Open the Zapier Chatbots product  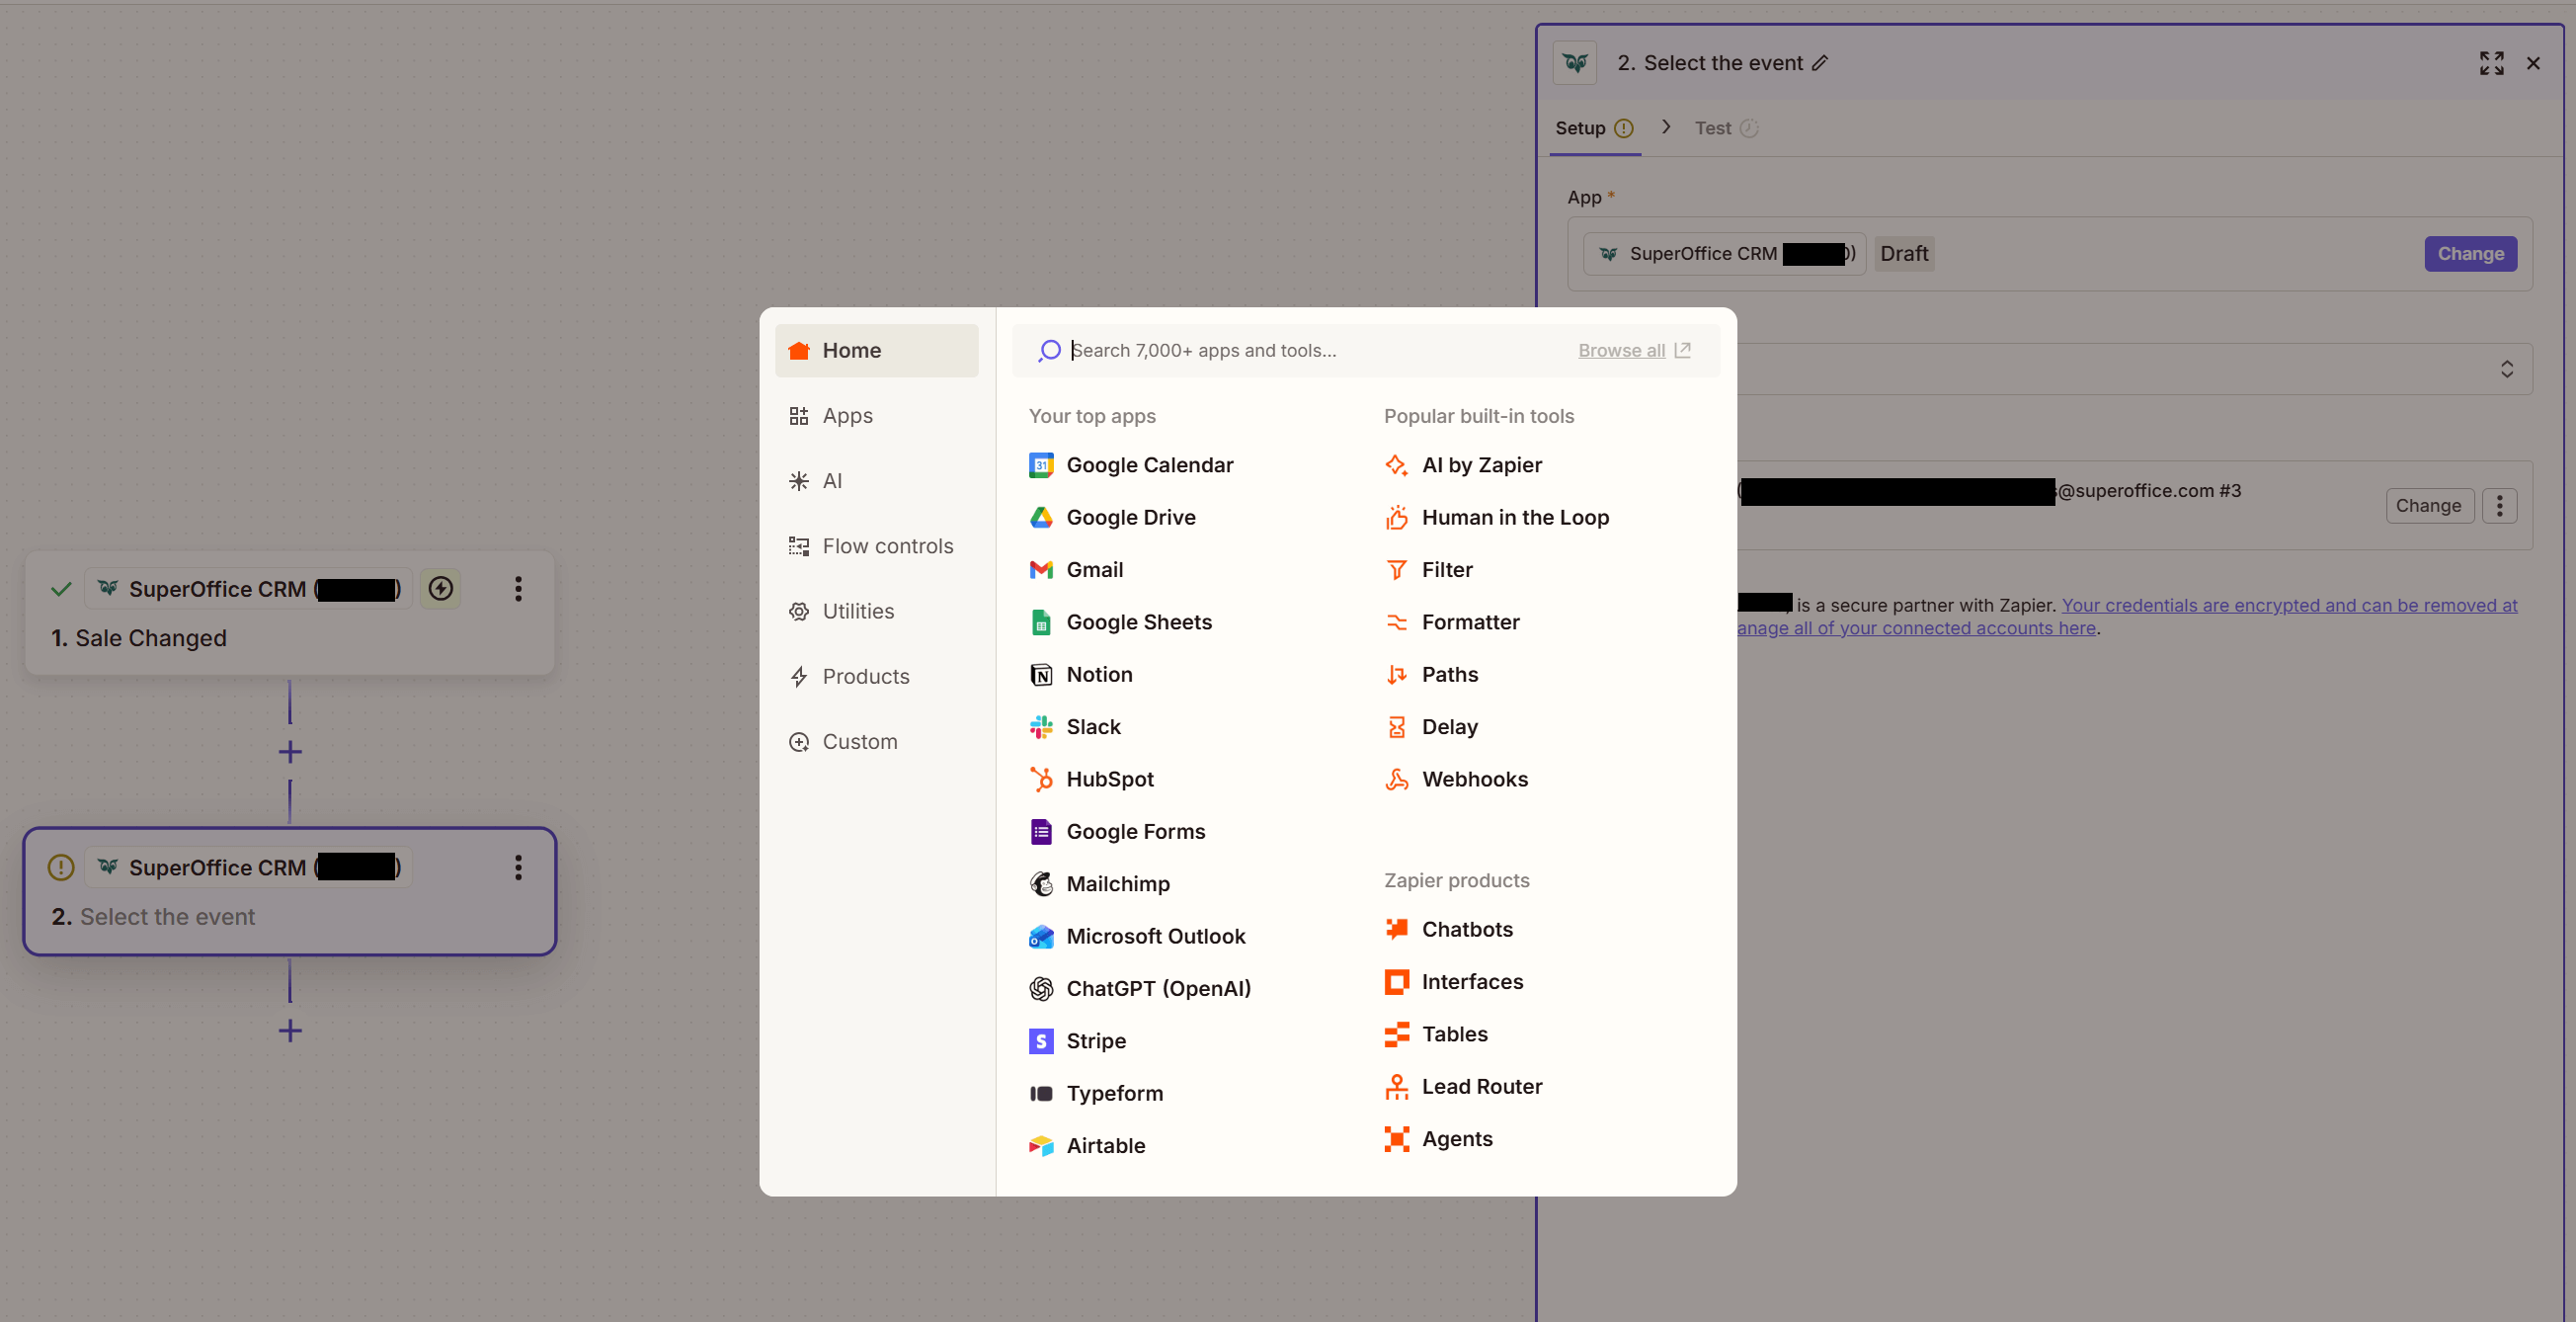[x=1466, y=928]
